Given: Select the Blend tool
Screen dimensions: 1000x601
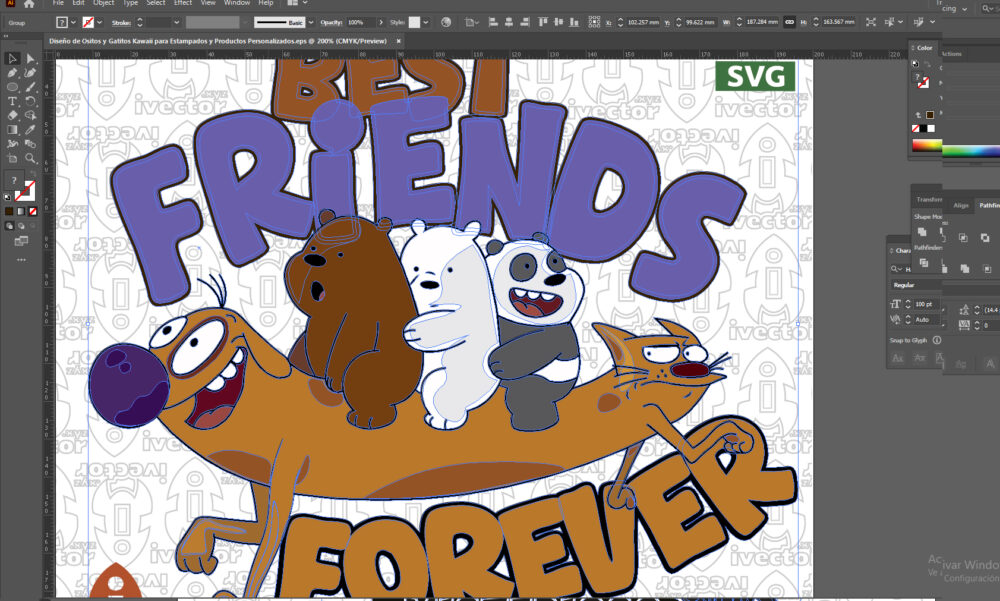Looking at the screenshot, I should point(30,144).
